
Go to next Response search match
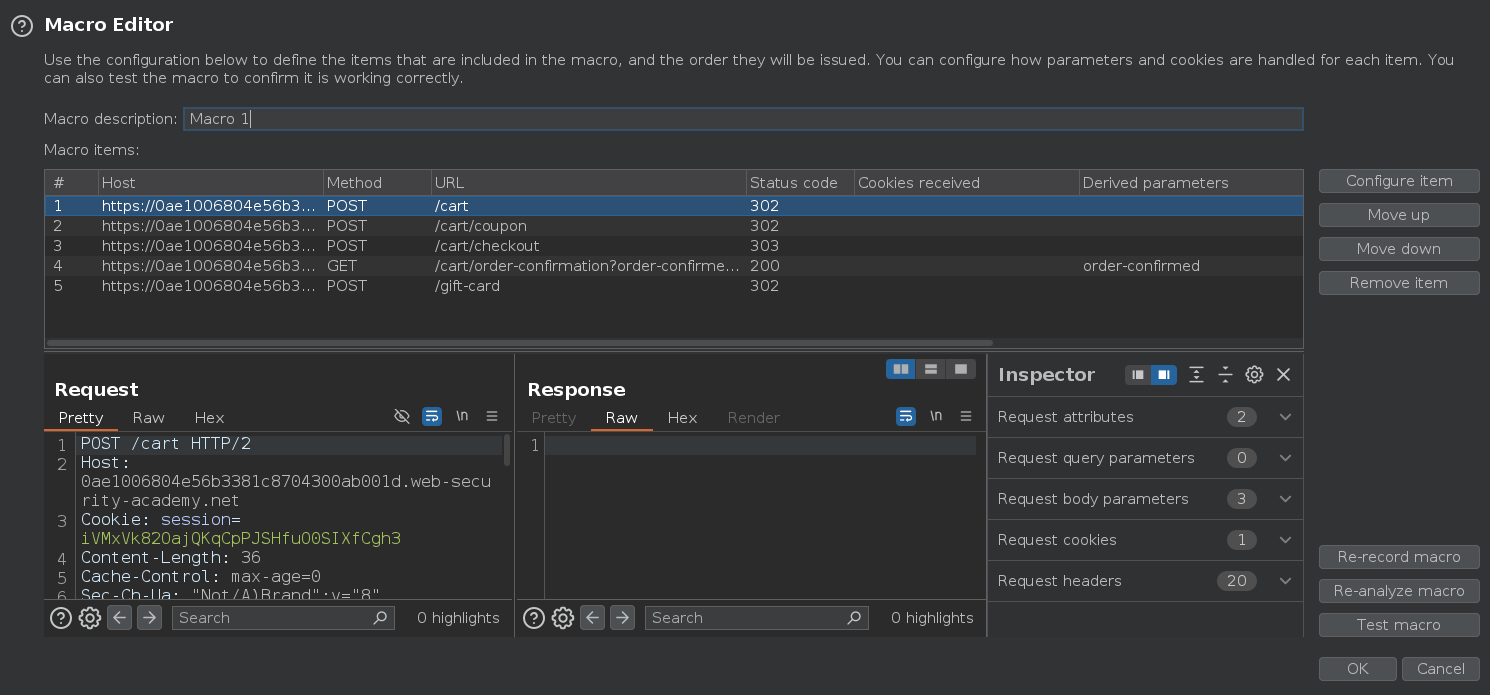[x=622, y=618]
